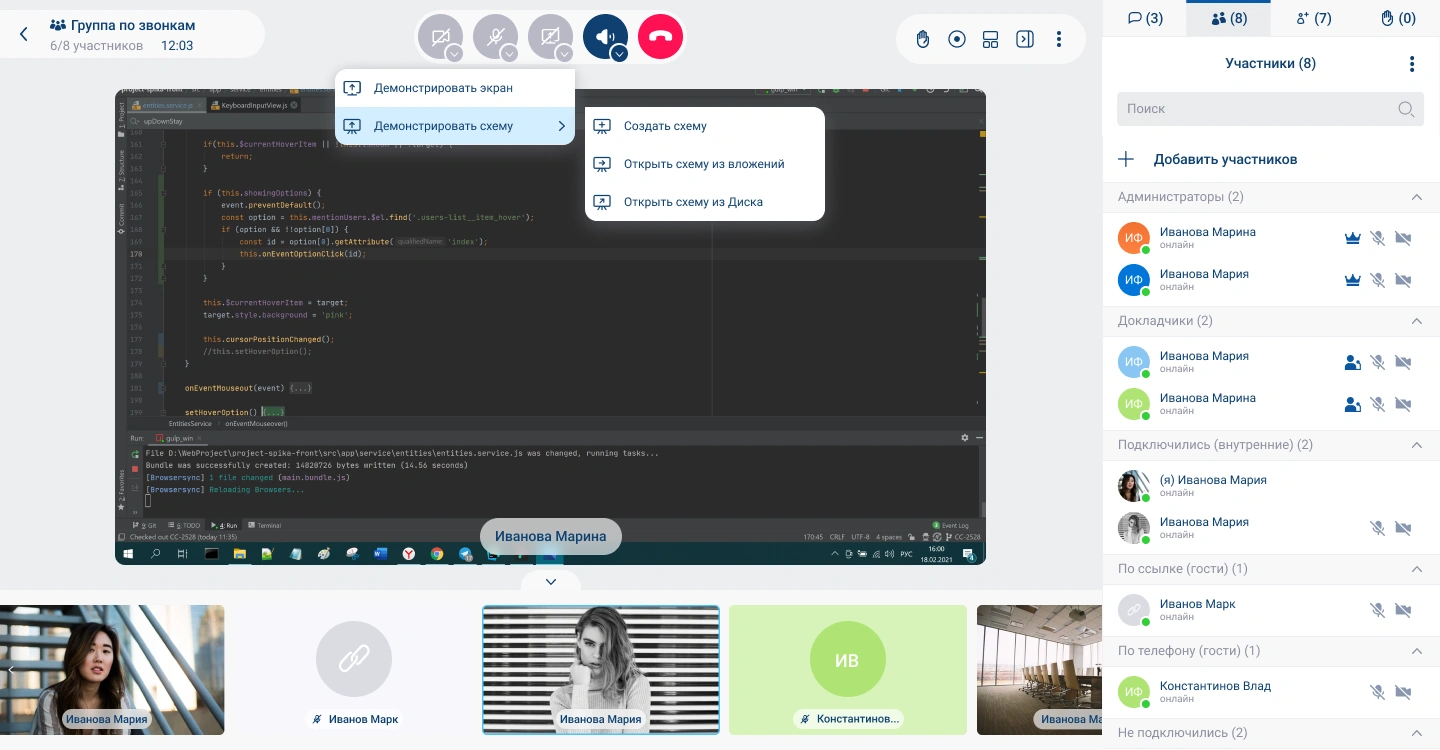Viewport: 1440px width, 750px height.
Task: Switch to the chat tab with 3 messages
Action: pyautogui.click(x=1145, y=18)
